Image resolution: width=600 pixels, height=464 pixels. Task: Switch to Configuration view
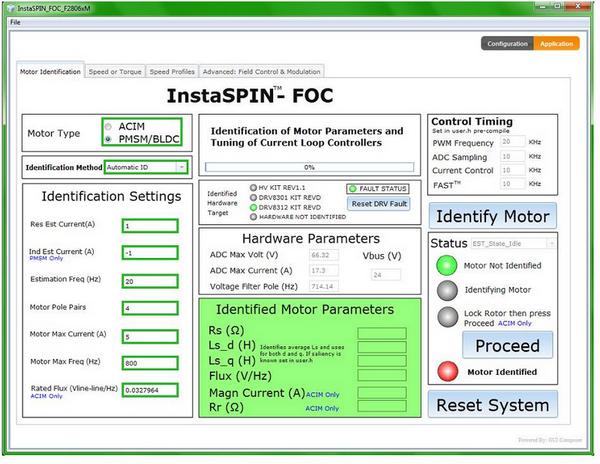507,44
